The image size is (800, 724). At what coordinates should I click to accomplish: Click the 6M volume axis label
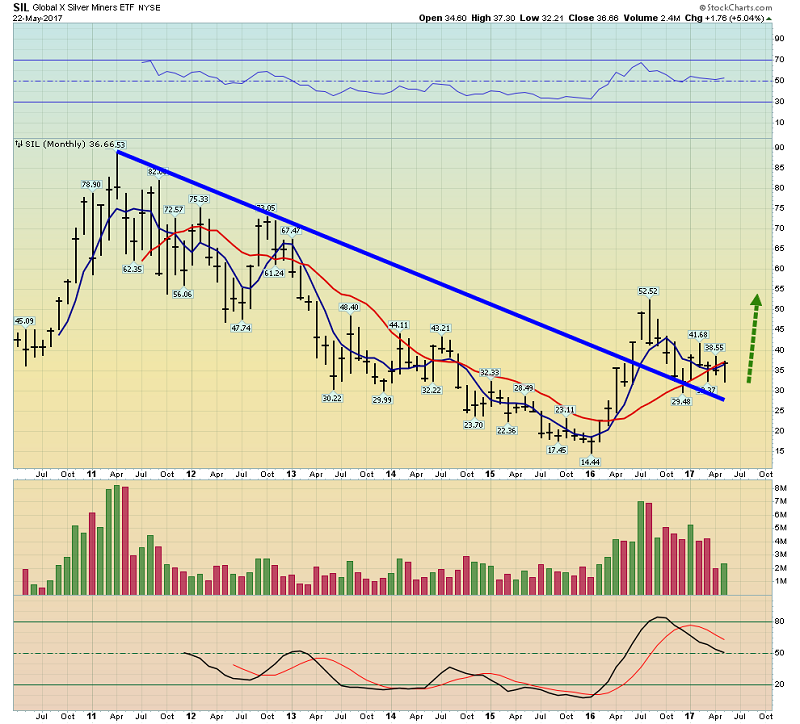pyautogui.click(x=781, y=515)
